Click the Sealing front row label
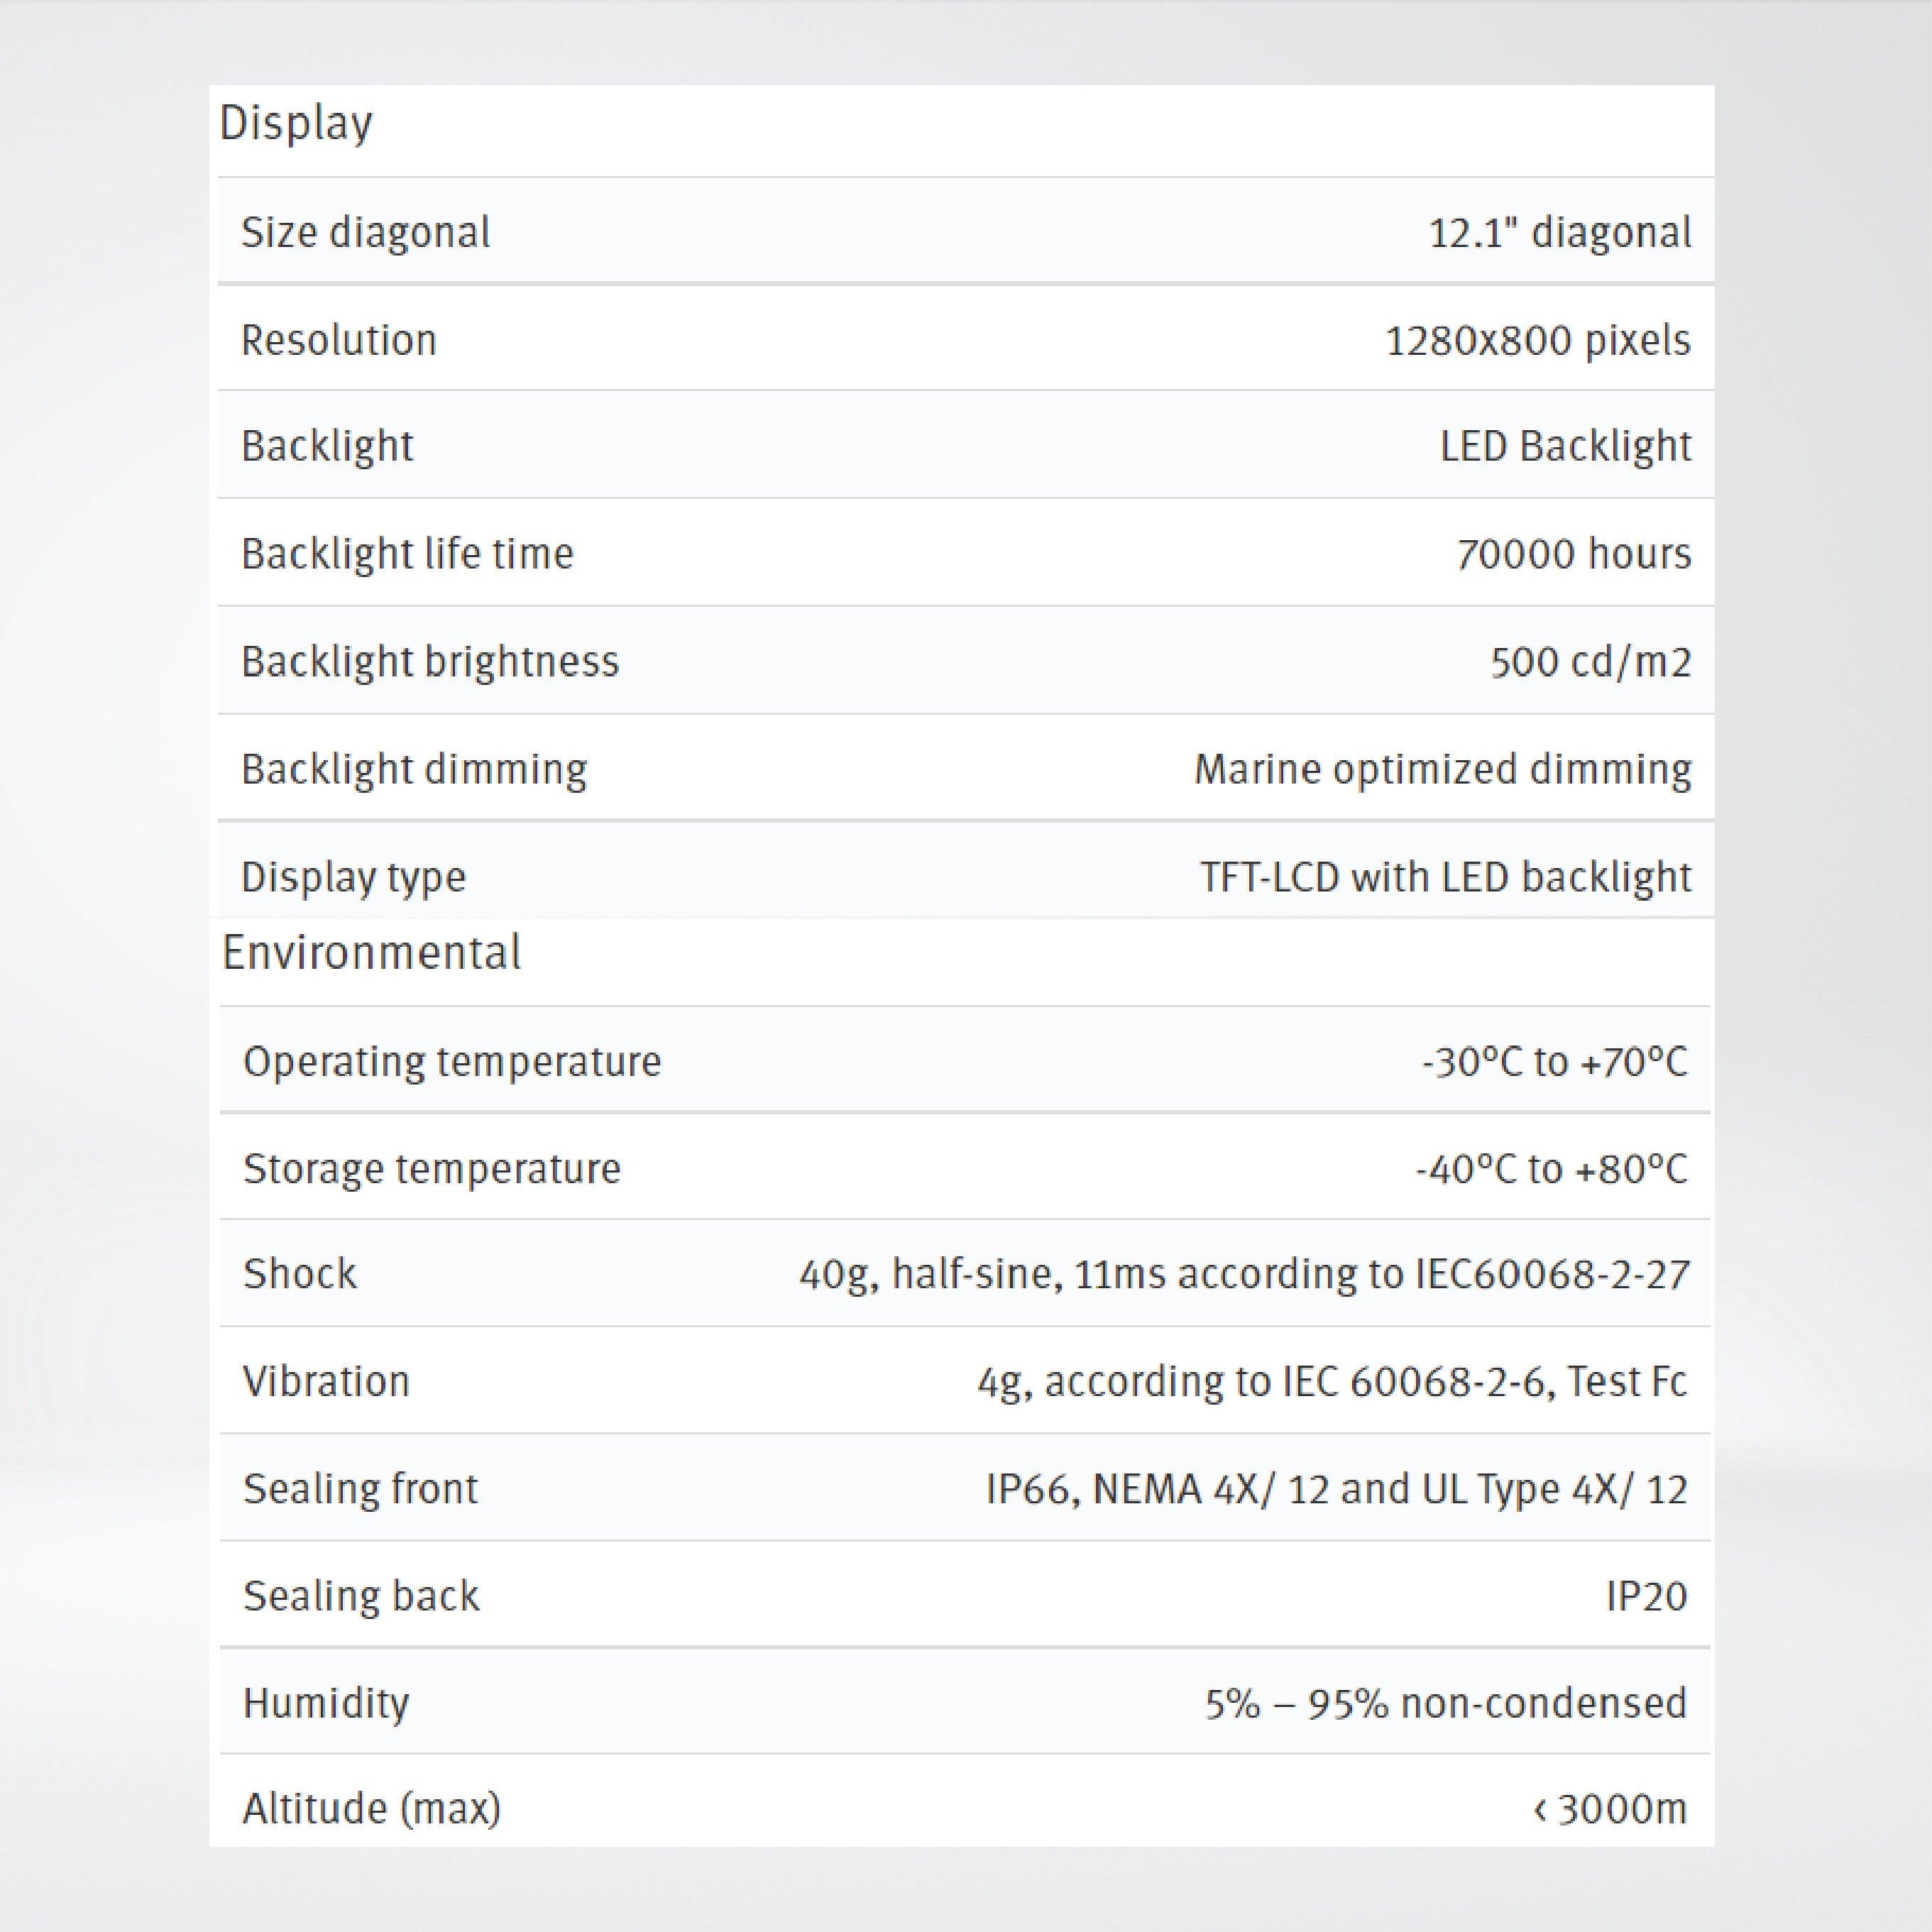Viewport: 1932px width, 1932px height. (x=360, y=1489)
